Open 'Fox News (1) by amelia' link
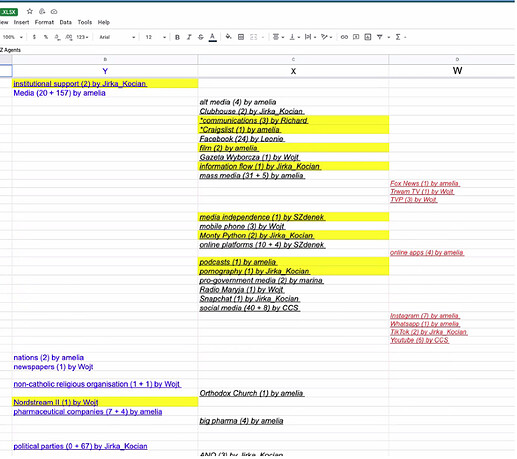 [425, 183]
